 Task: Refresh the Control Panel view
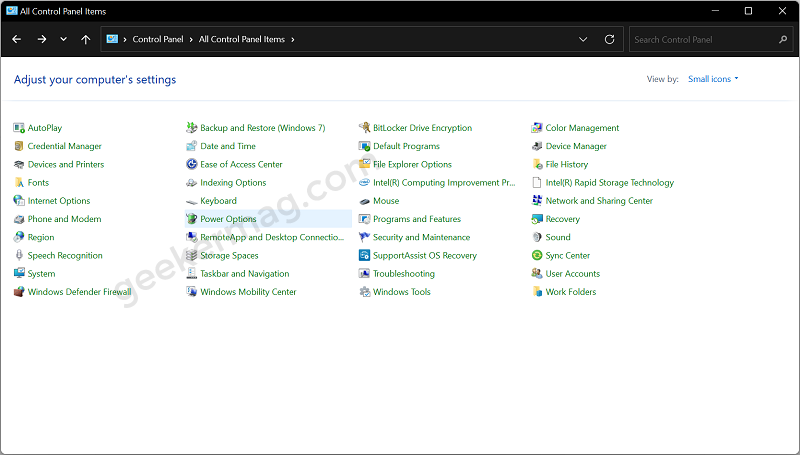coord(609,39)
